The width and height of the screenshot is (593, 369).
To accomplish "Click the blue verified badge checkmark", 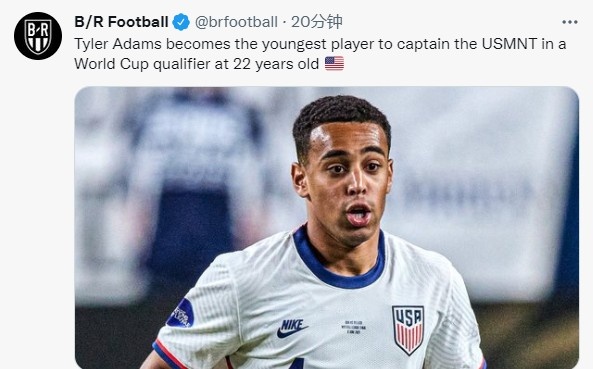I will 181,22.
